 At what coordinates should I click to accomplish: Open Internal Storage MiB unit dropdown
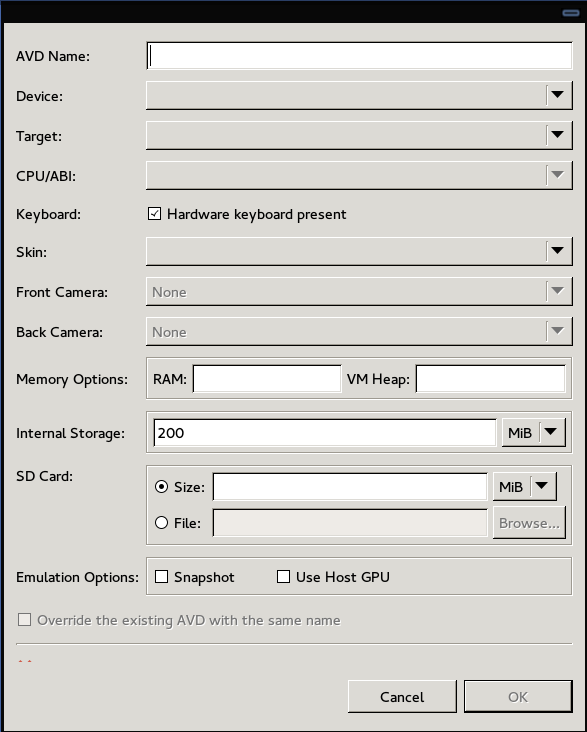pyautogui.click(x=533, y=433)
